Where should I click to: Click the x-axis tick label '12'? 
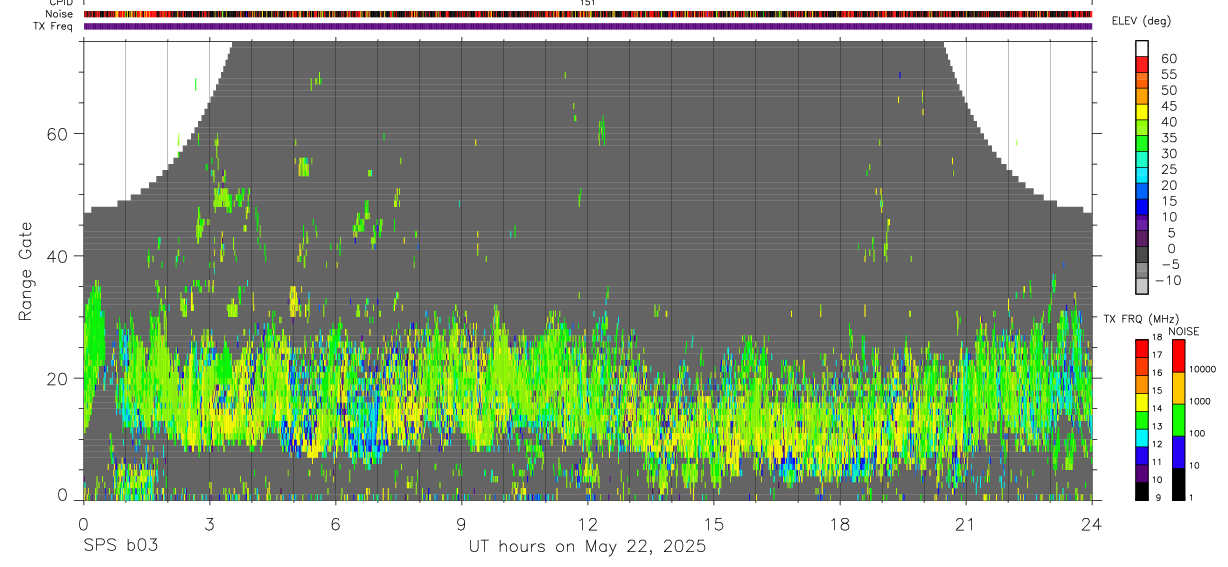tap(588, 523)
